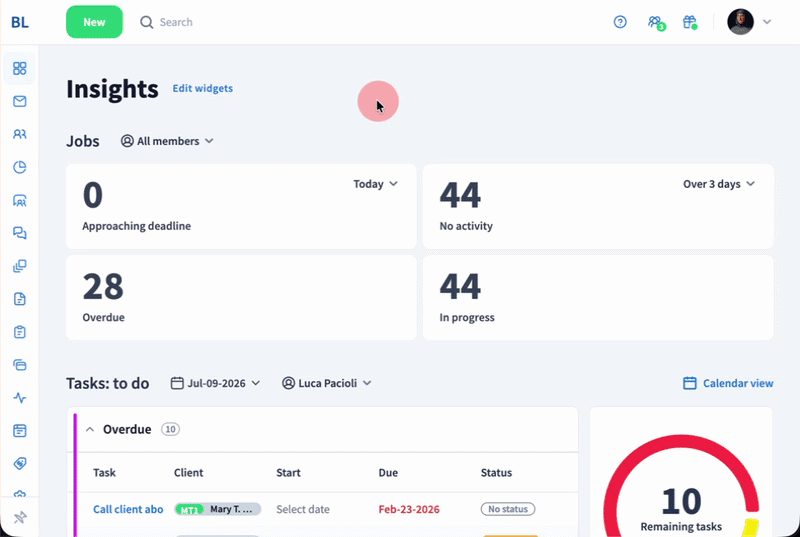Open the chat bubbles icon in sidebar

(19, 233)
